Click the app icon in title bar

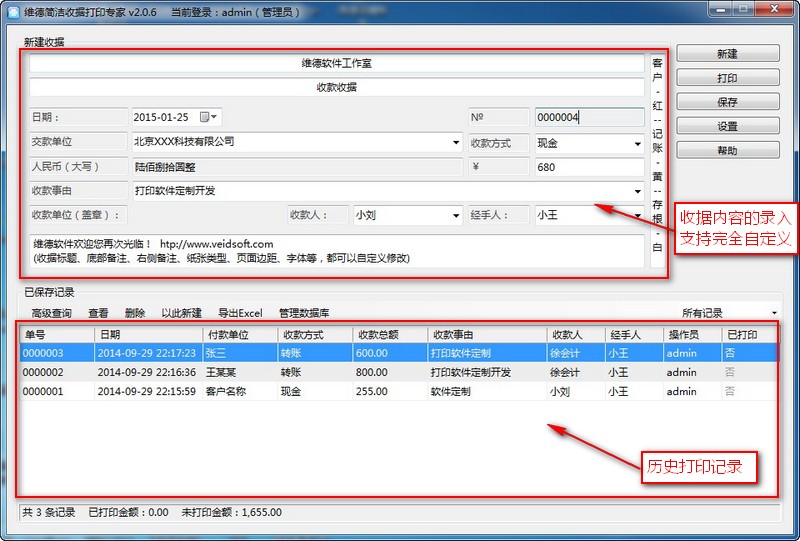coord(14,11)
